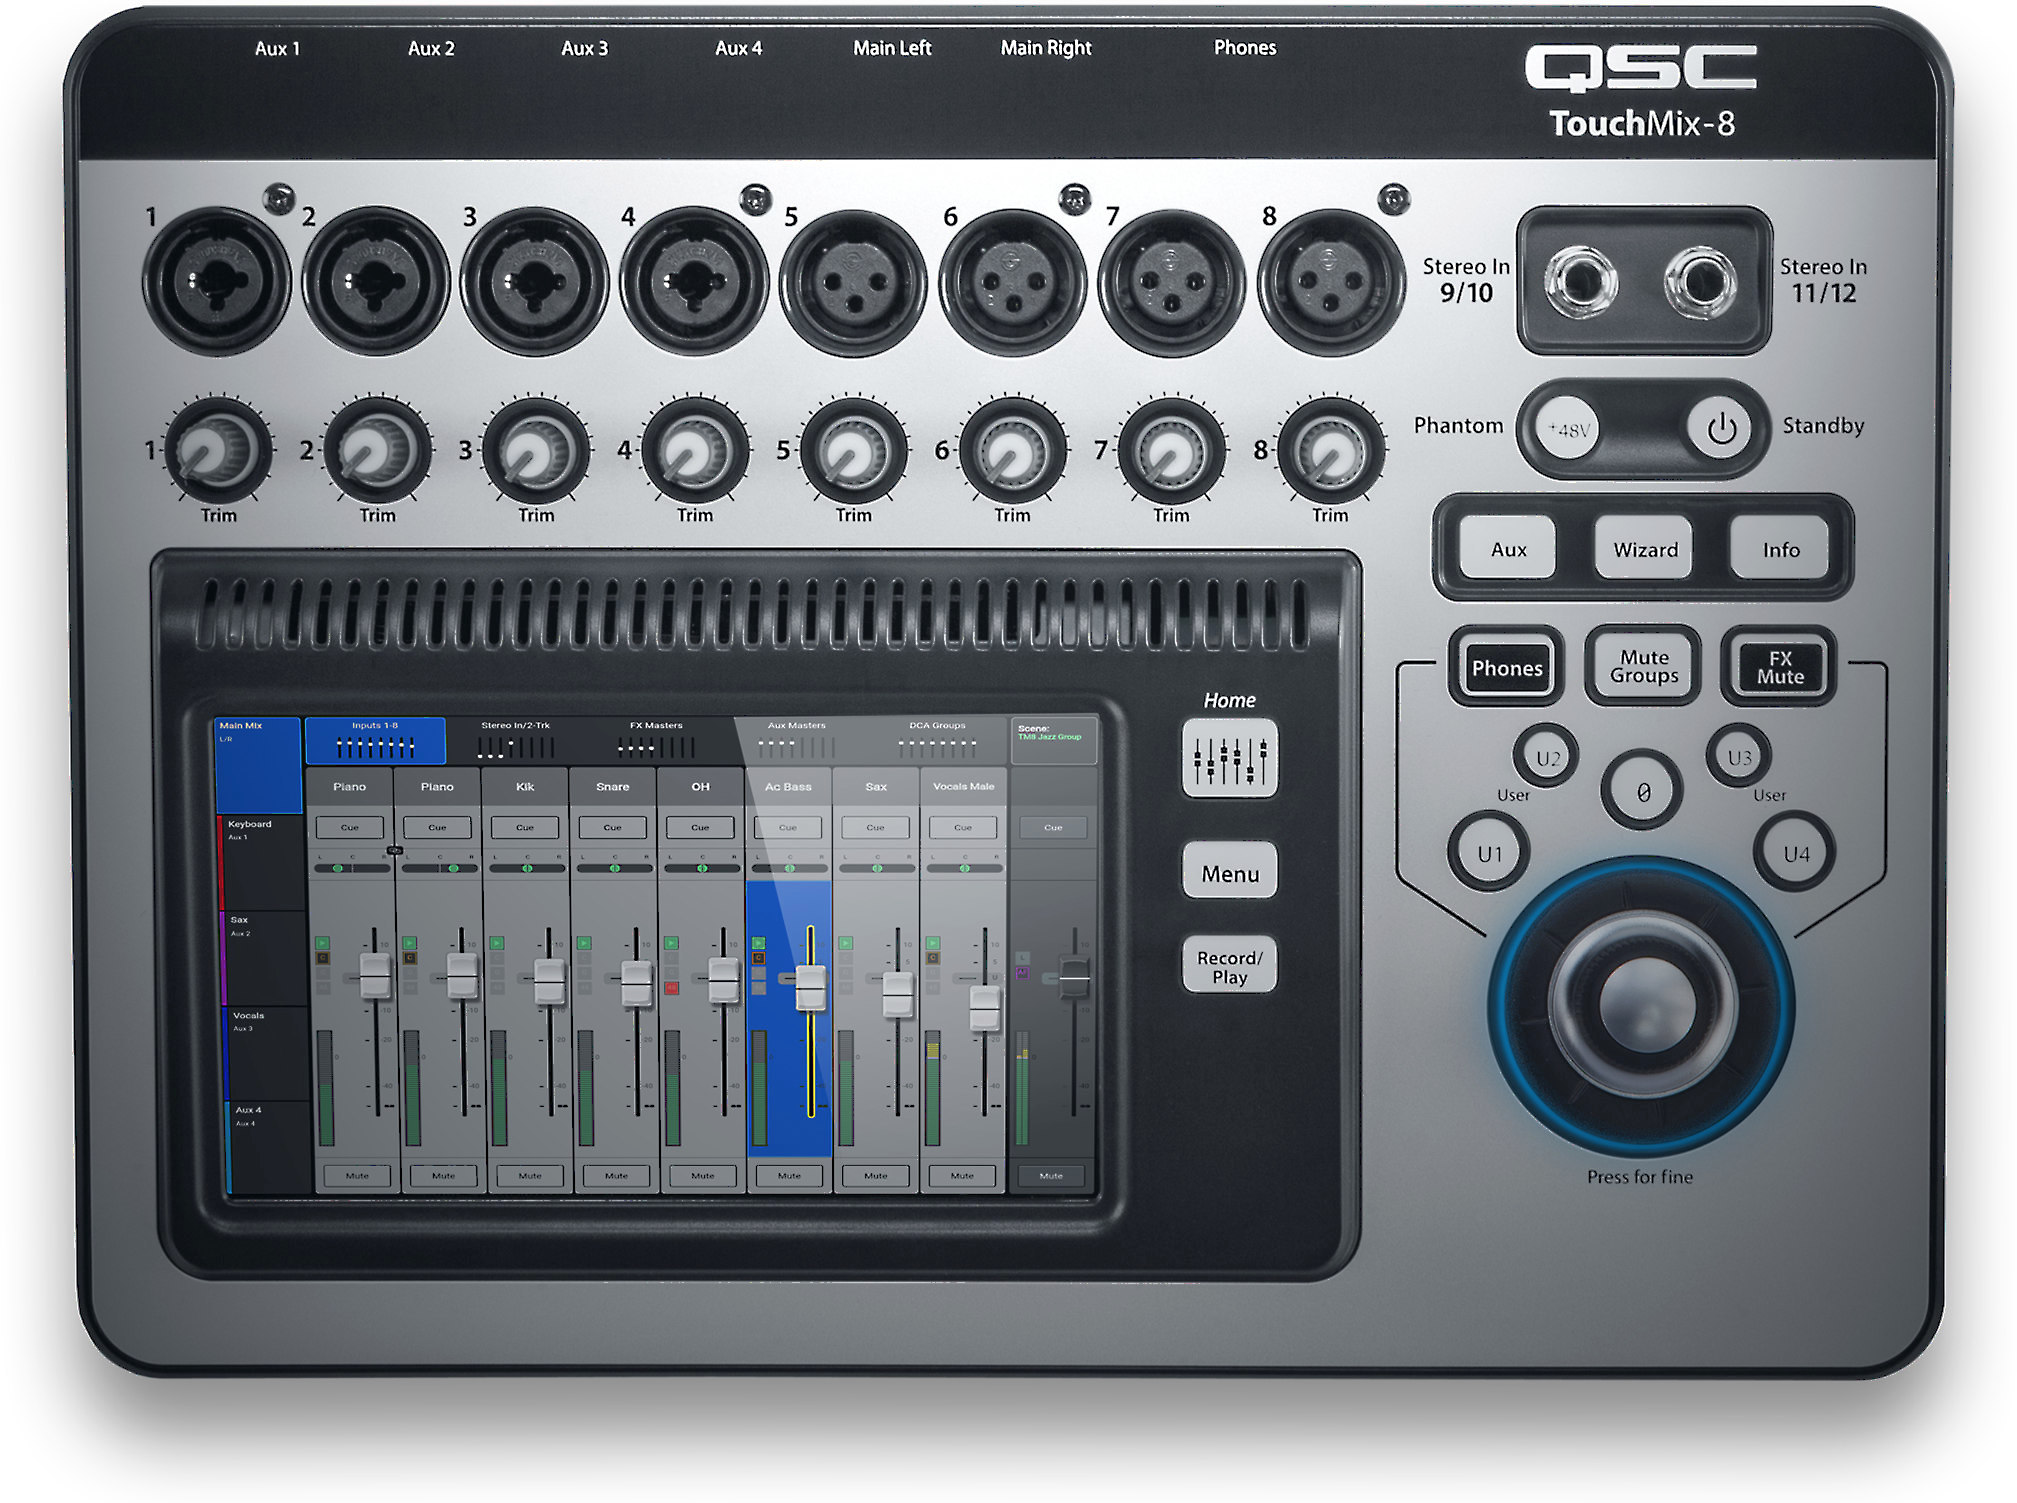This screenshot has height=1503, width=2017.
Task: Click the orange C indicator on Ac Bass
Action: (x=759, y=958)
